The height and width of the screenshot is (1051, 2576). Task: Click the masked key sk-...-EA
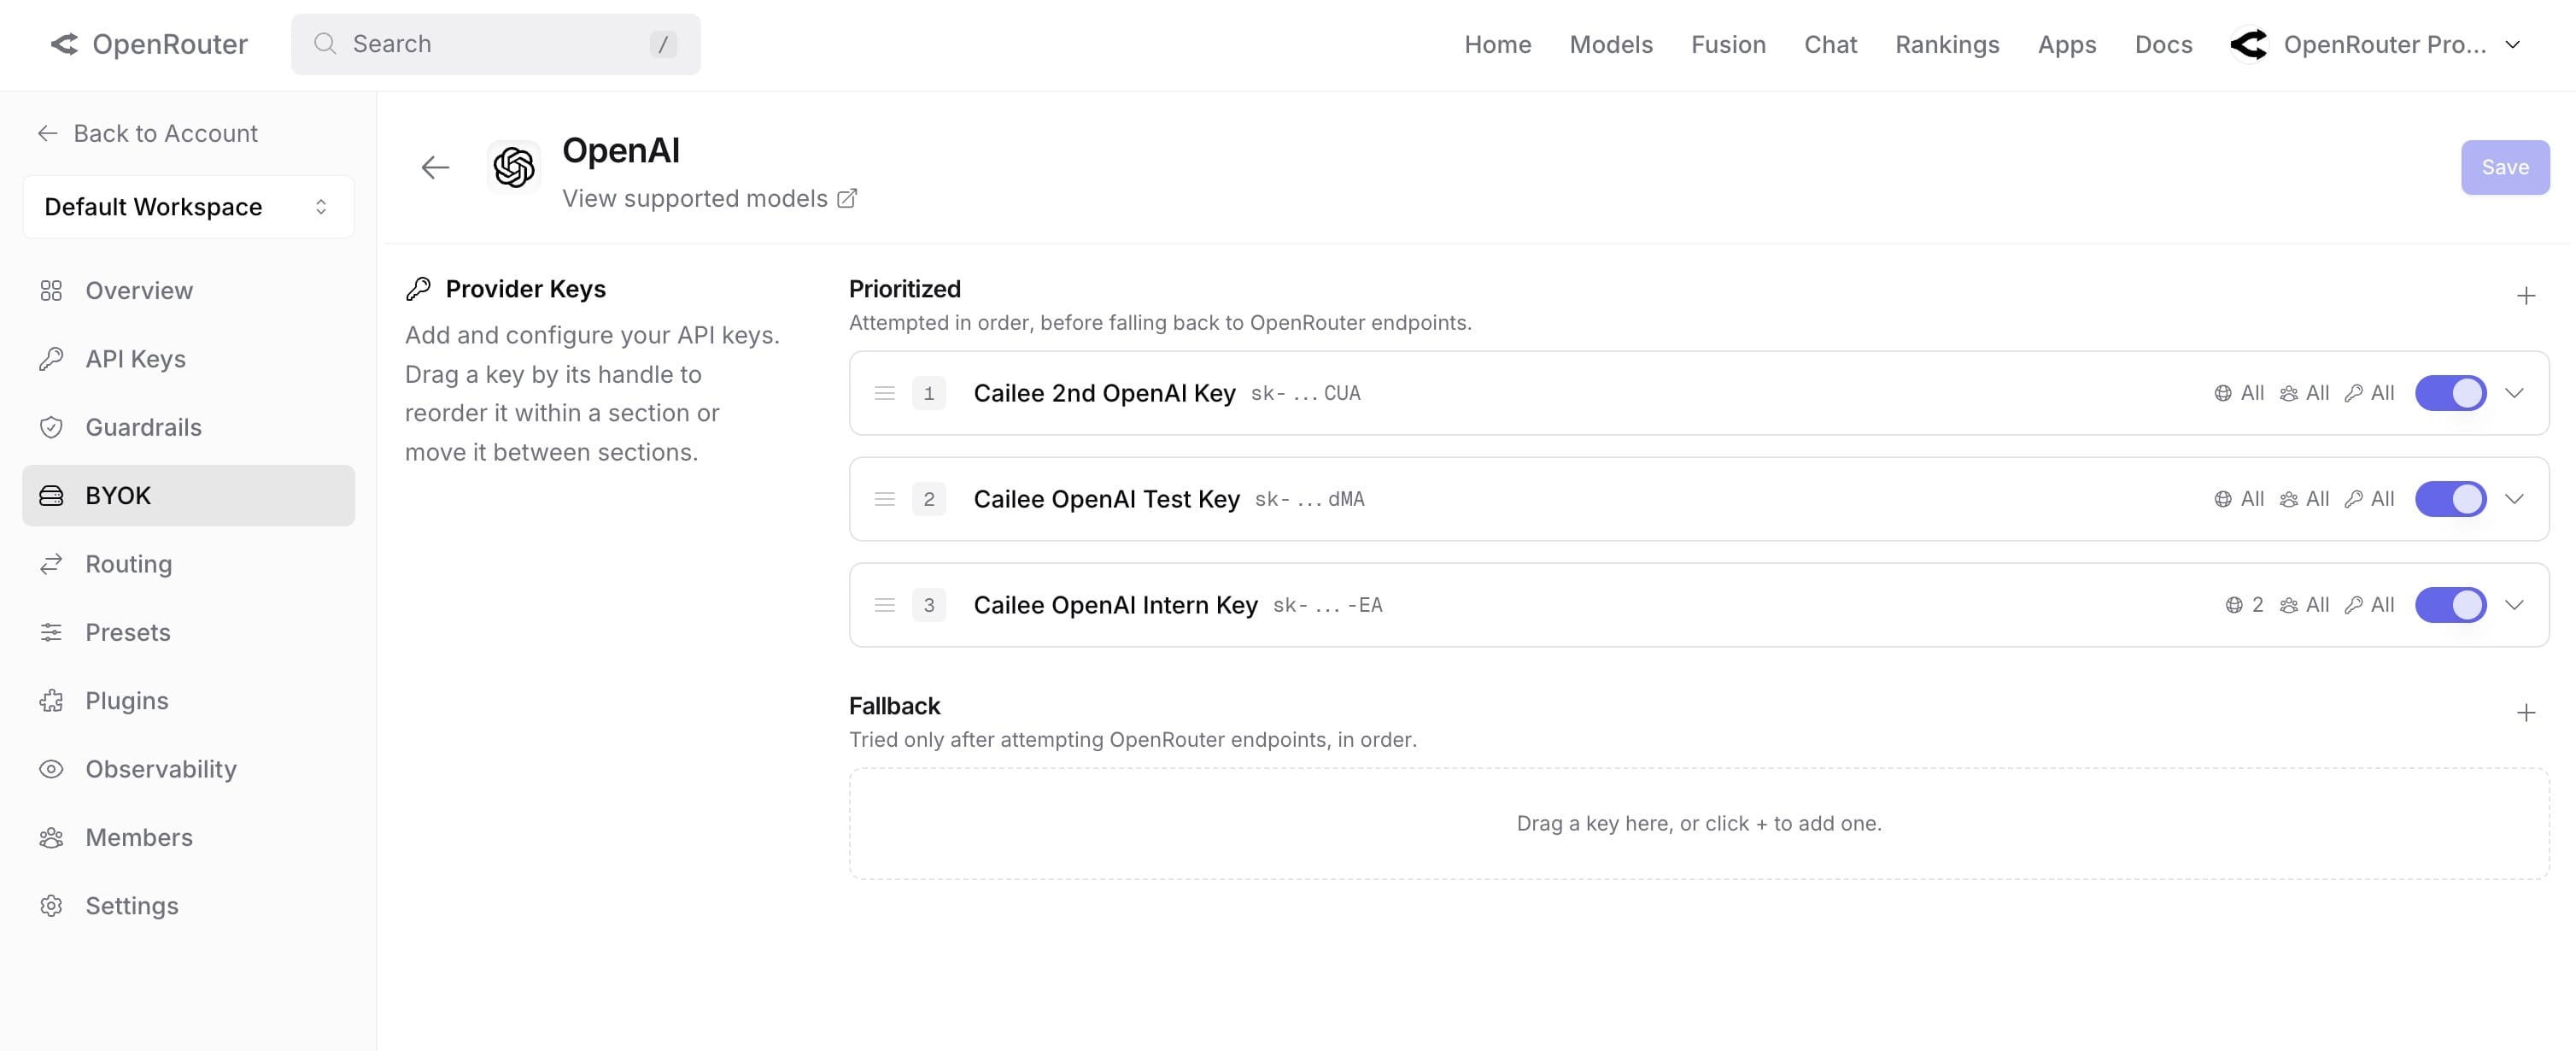[x=1327, y=605]
